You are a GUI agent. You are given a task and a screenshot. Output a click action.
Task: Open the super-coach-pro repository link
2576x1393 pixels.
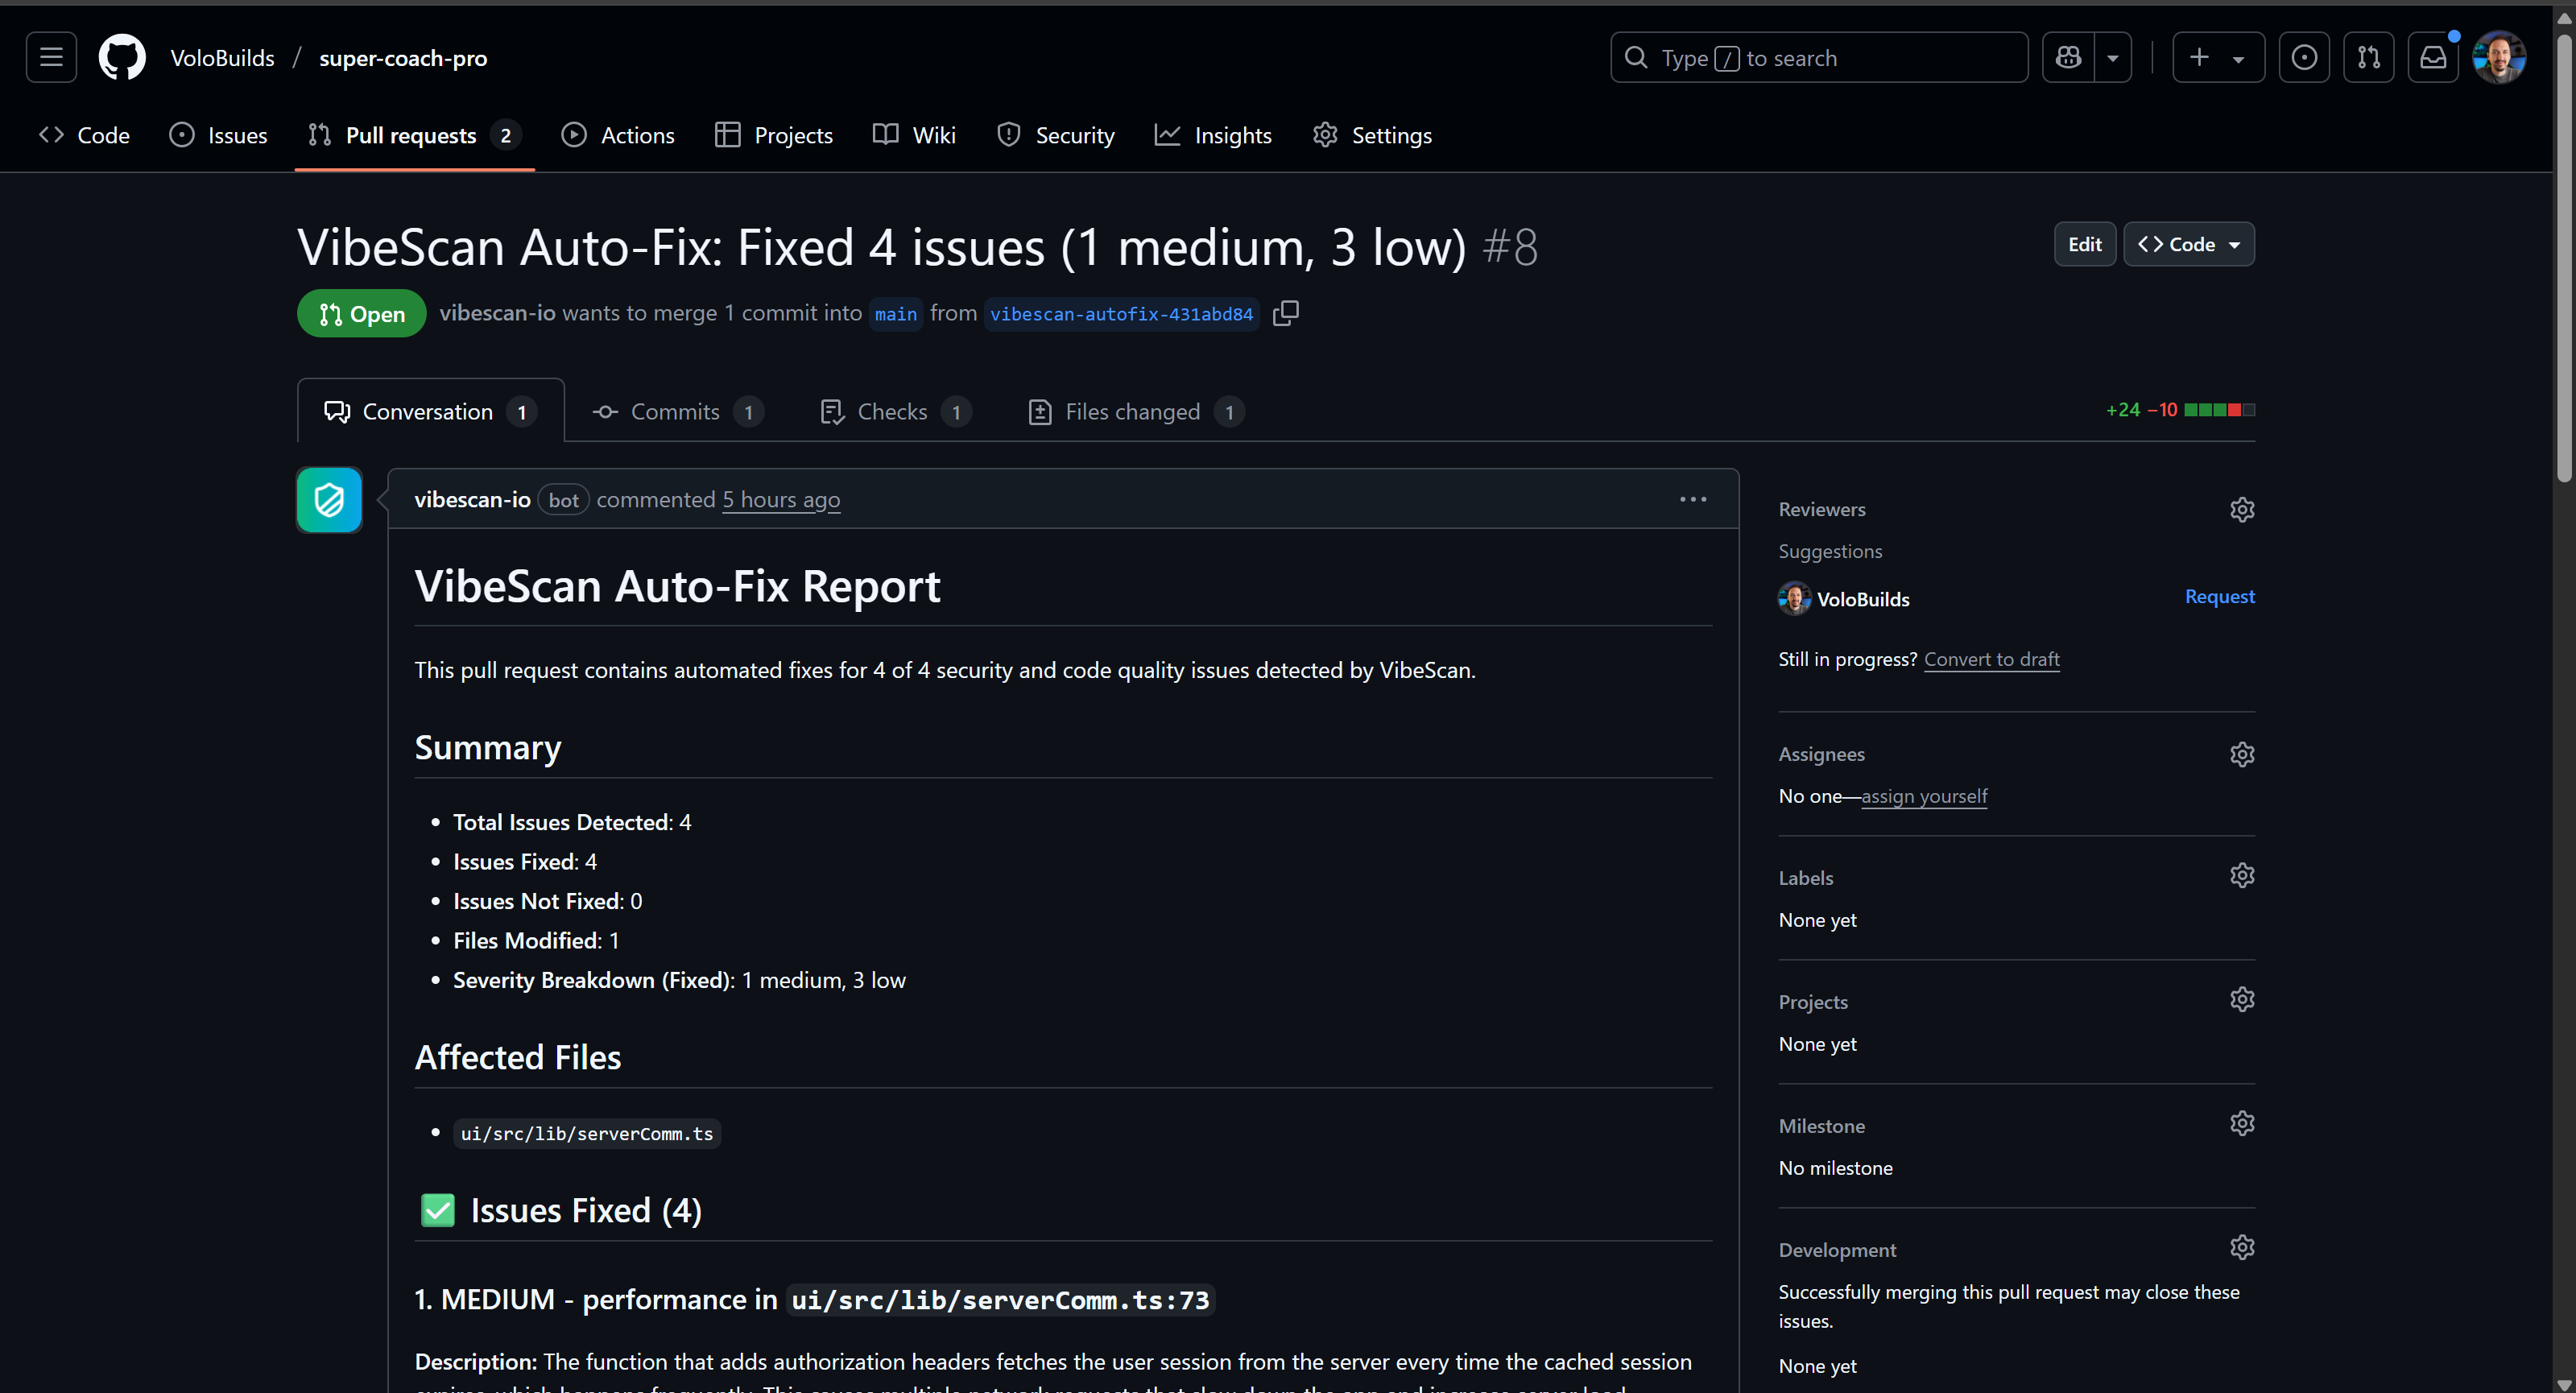pos(403,58)
